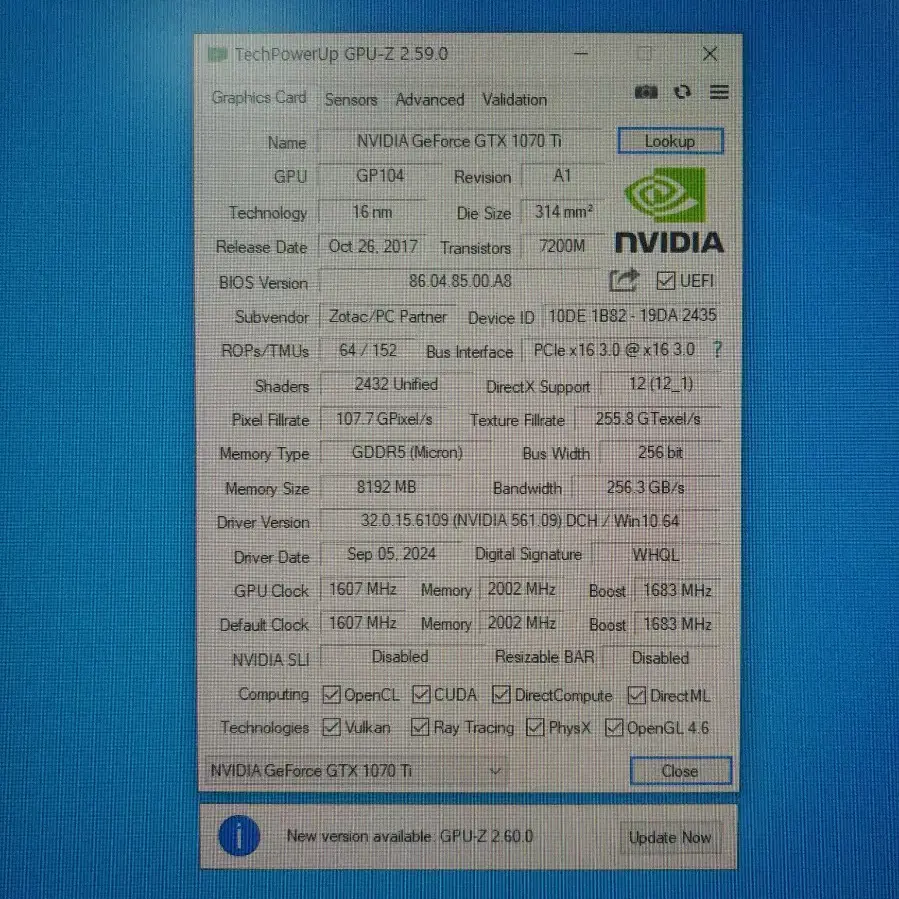Viewport: 899px width, 899px height.
Task: Toggle the Vulkan checkbox
Action: [331, 727]
